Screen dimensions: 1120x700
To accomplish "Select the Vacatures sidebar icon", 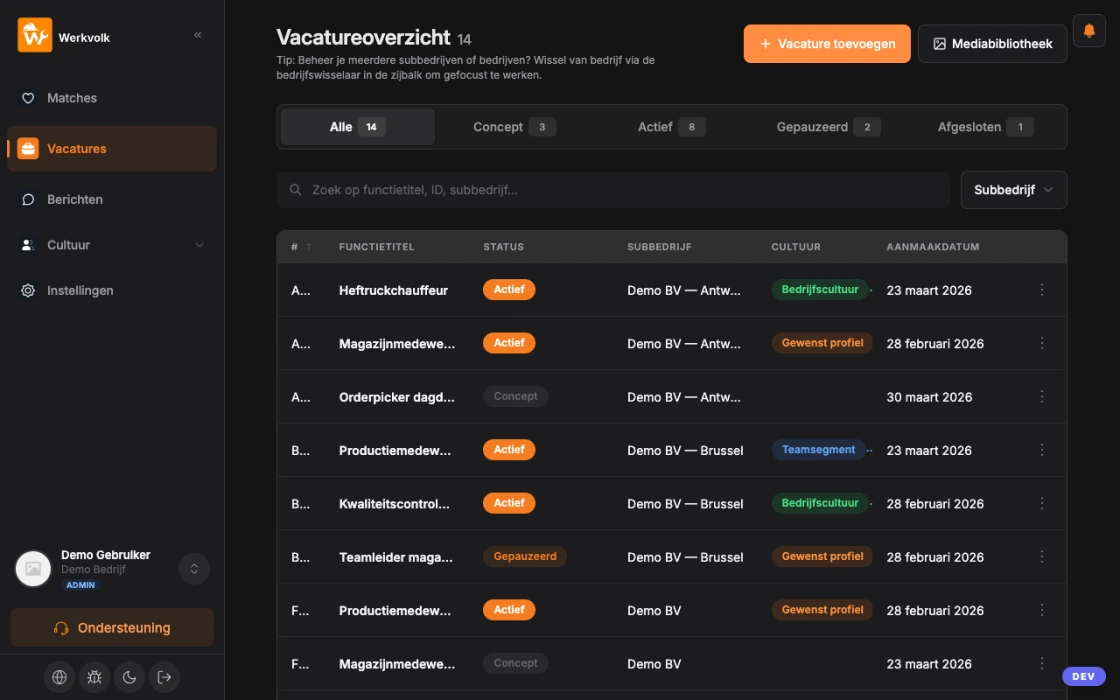I will coord(33,148).
